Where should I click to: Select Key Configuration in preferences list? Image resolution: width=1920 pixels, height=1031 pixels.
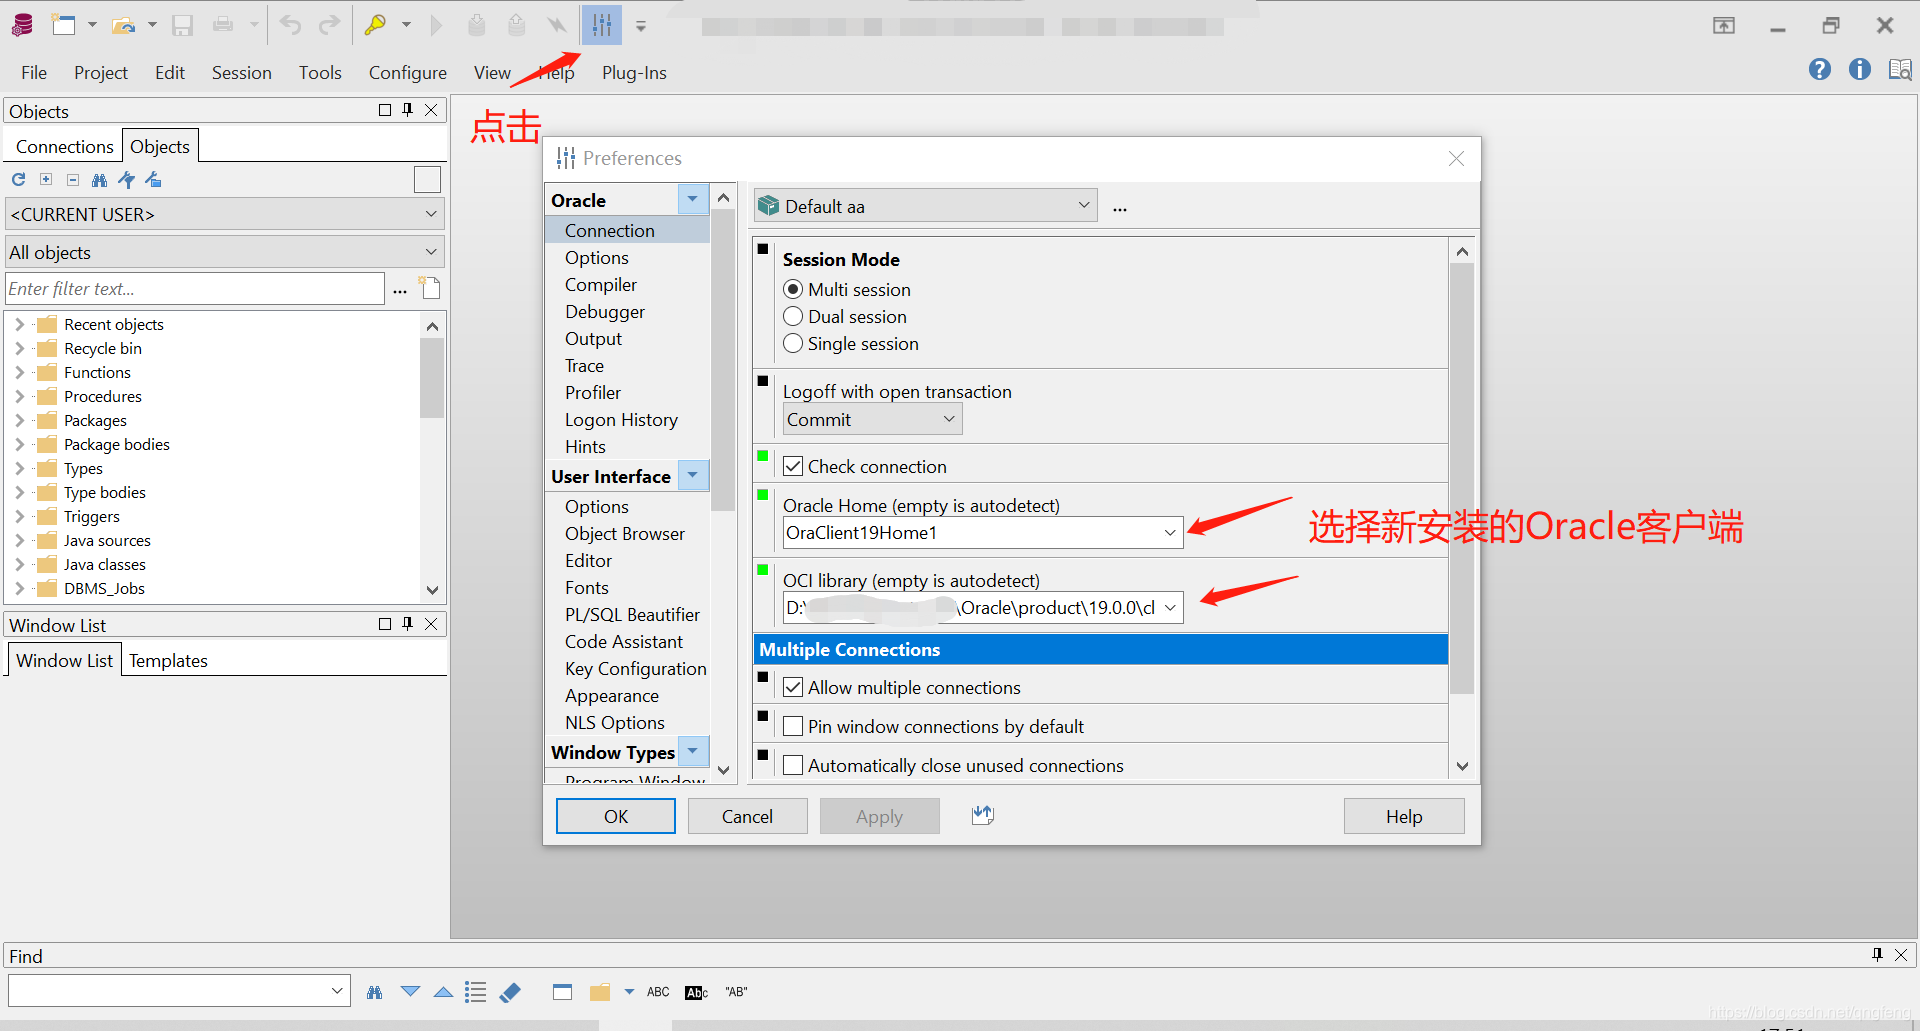[636, 669]
